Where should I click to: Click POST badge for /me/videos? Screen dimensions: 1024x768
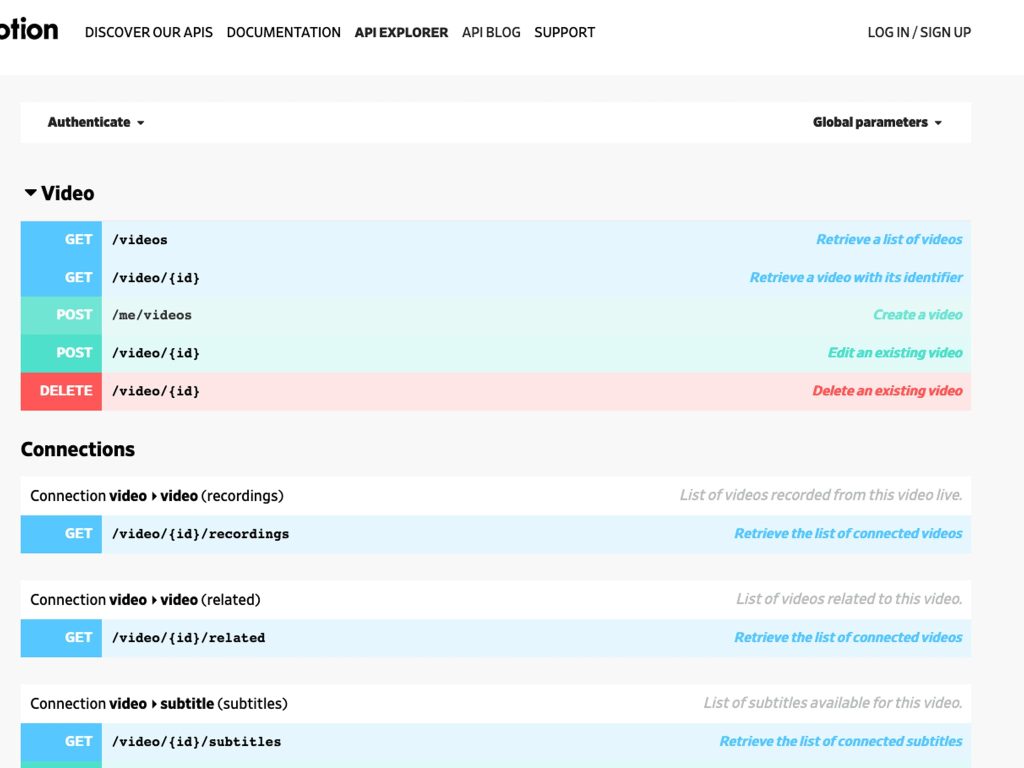coord(61,315)
